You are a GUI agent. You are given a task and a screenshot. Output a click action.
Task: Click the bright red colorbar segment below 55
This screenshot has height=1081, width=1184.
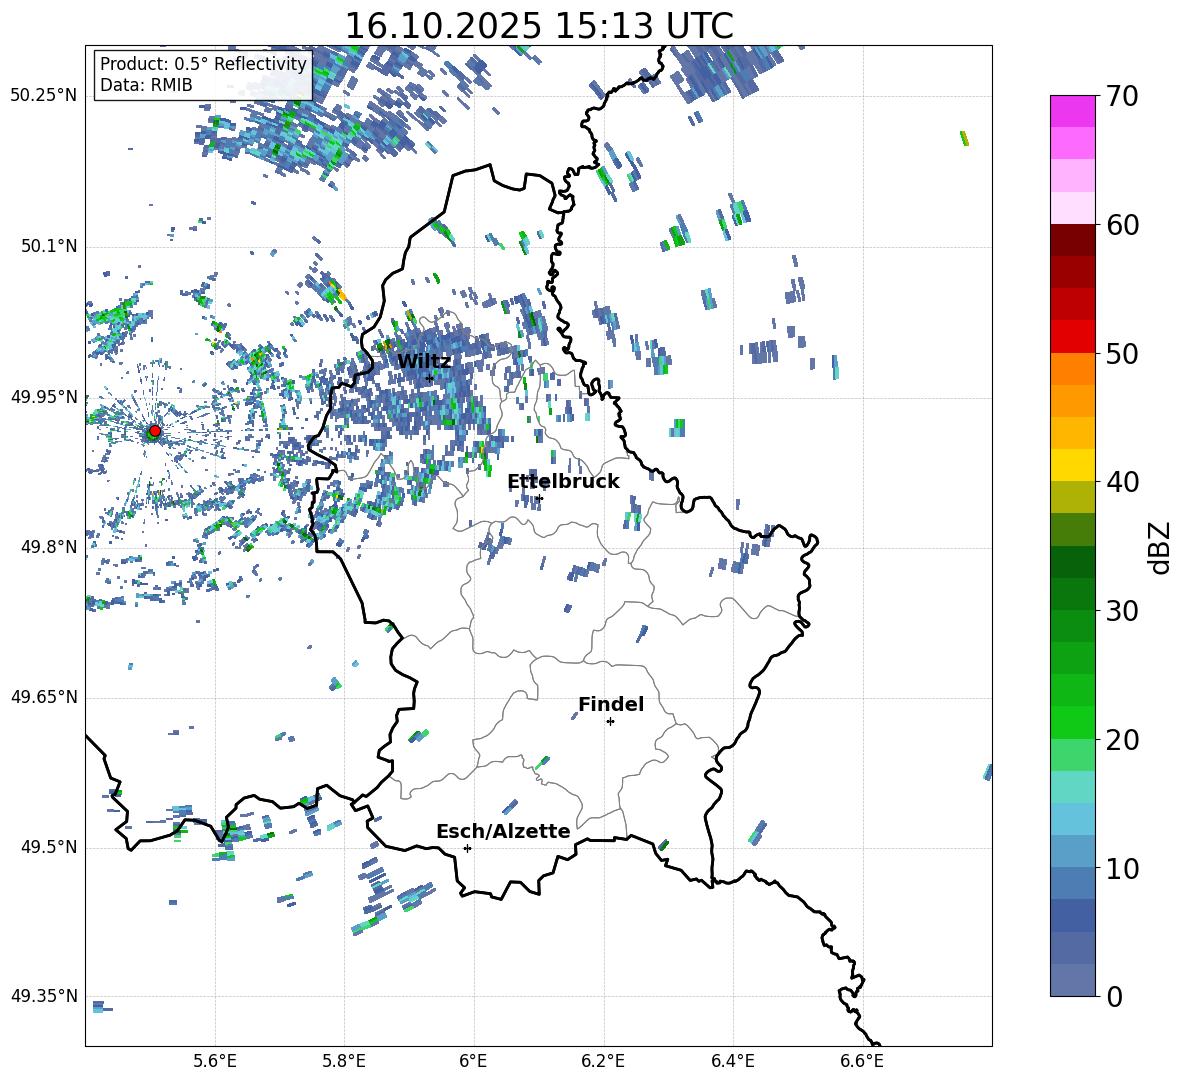tap(1072, 336)
